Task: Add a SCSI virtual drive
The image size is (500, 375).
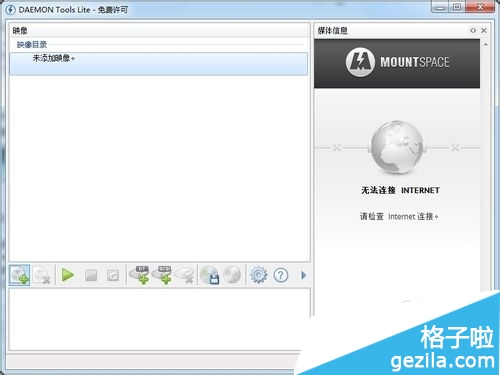Action: (162, 275)
